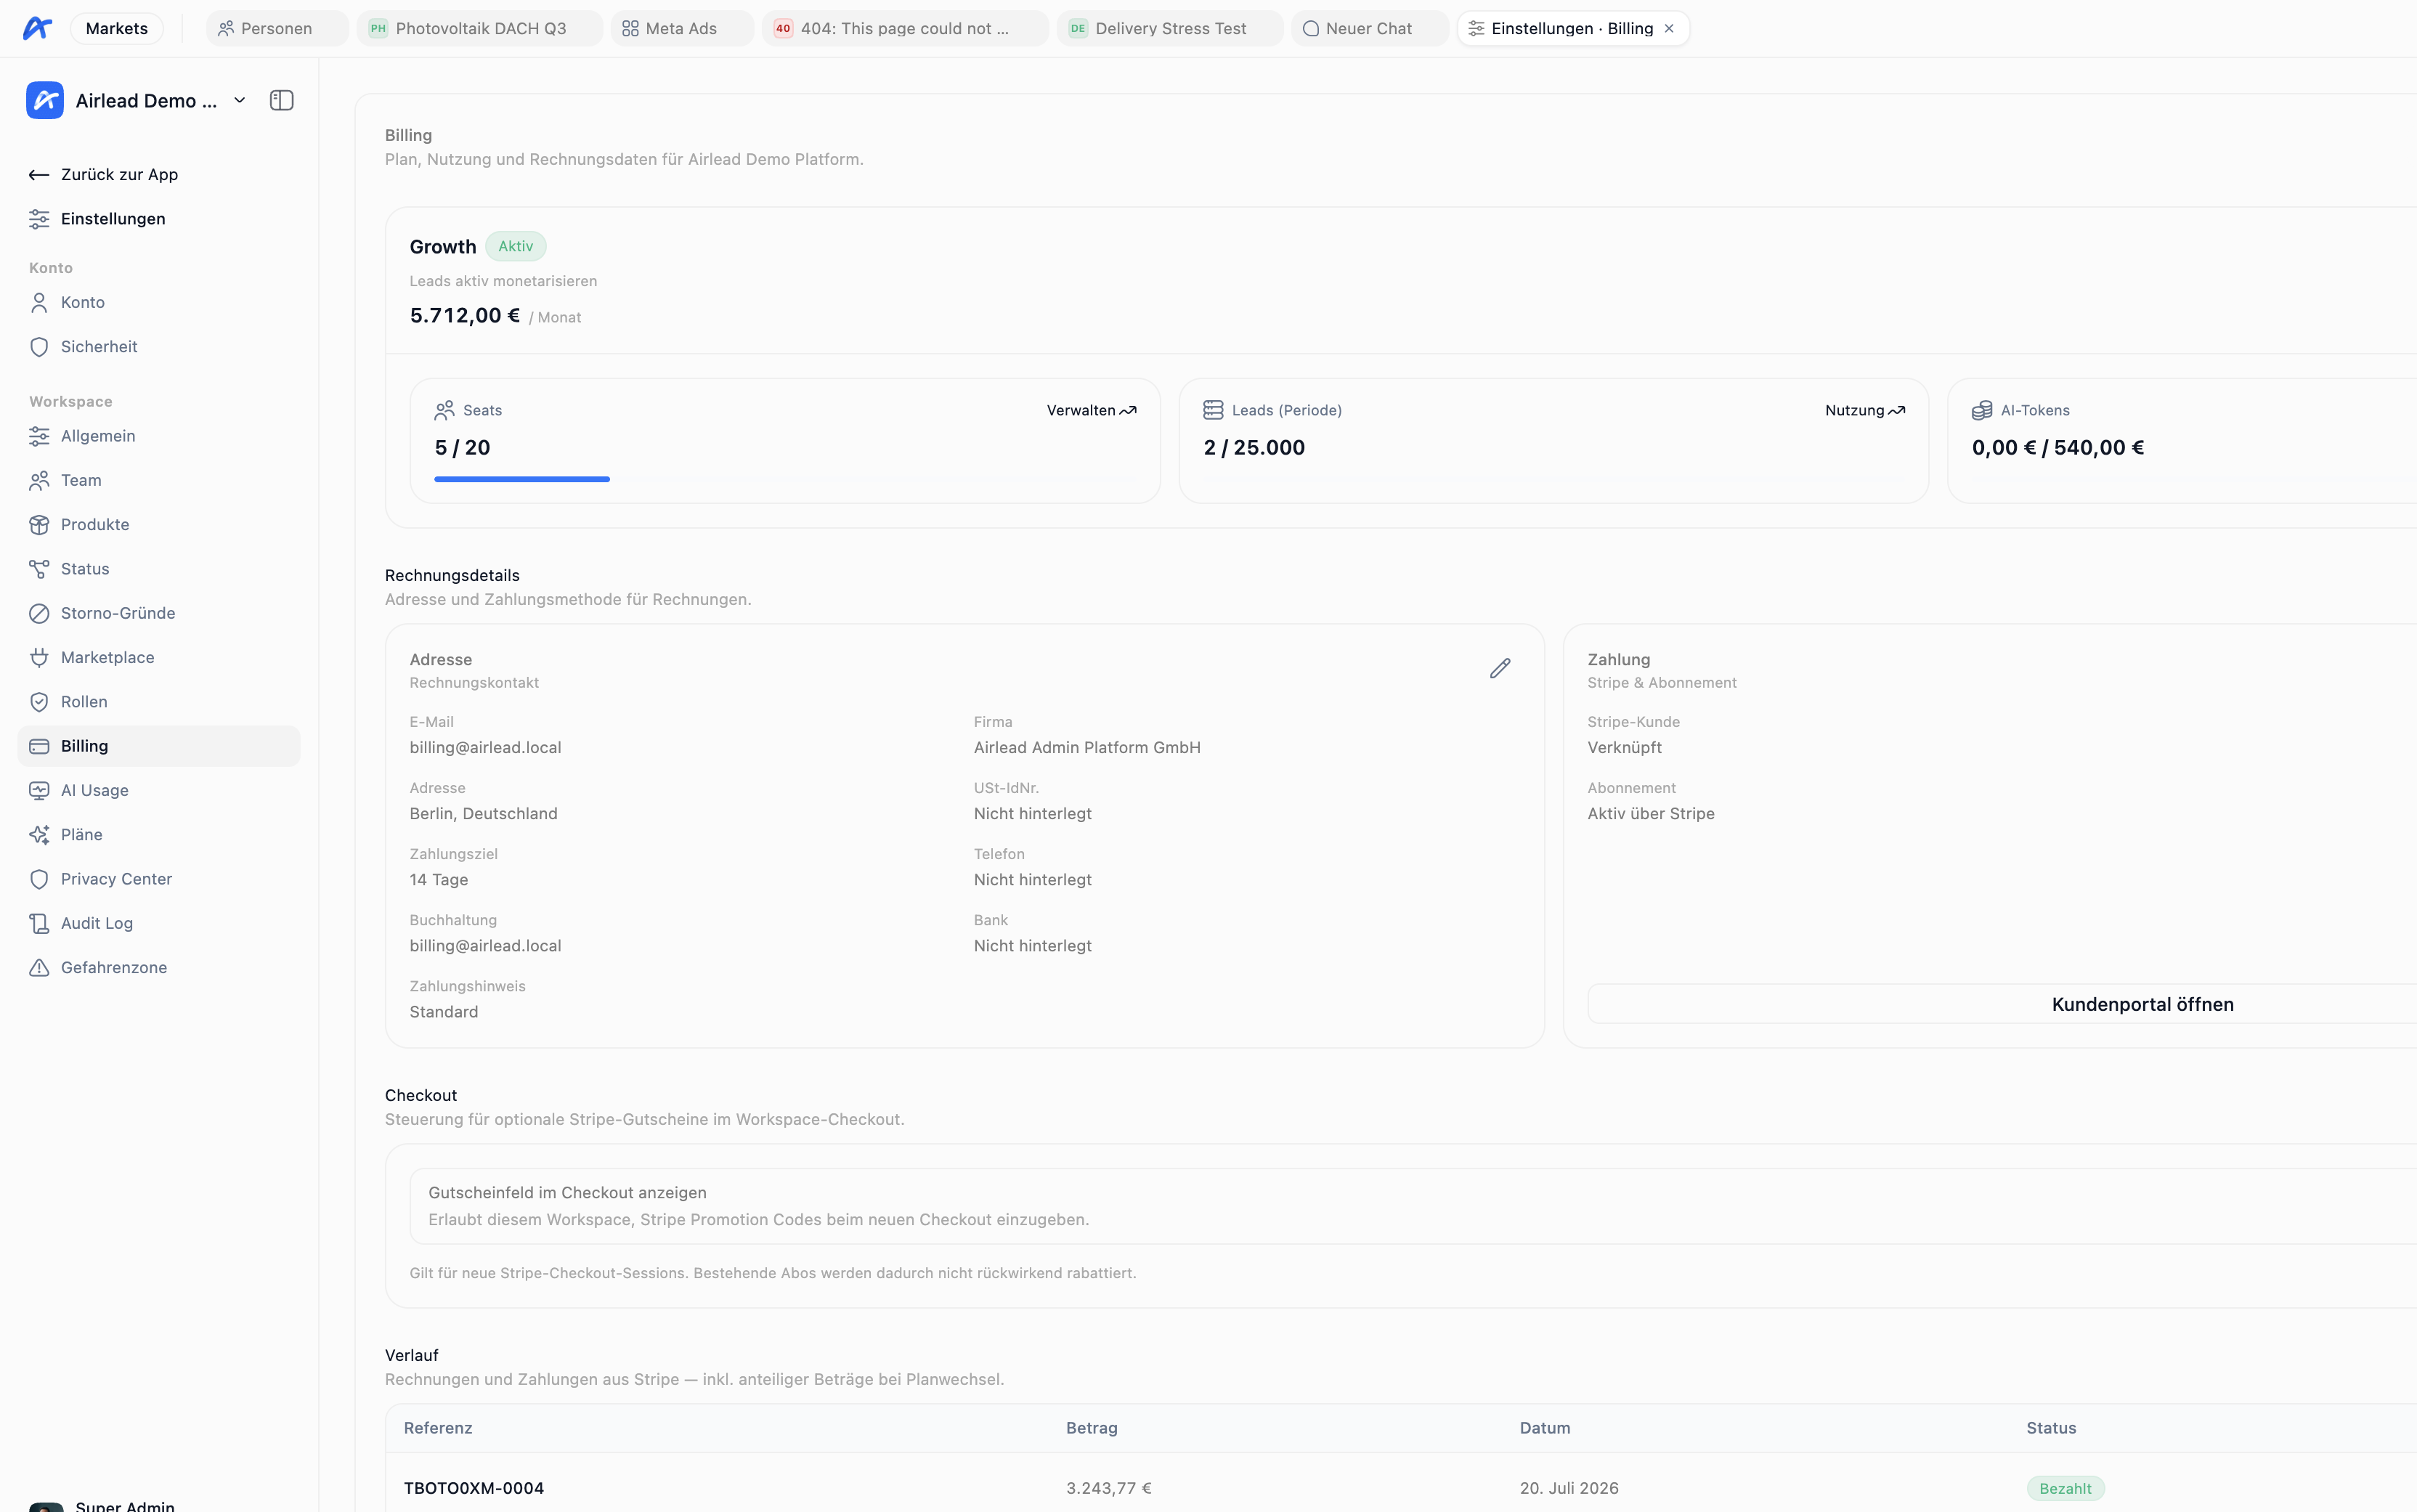Screen dimensions: 2417x1512
Task: Open the workspace switcher chevron
Action: click(240, 100)
